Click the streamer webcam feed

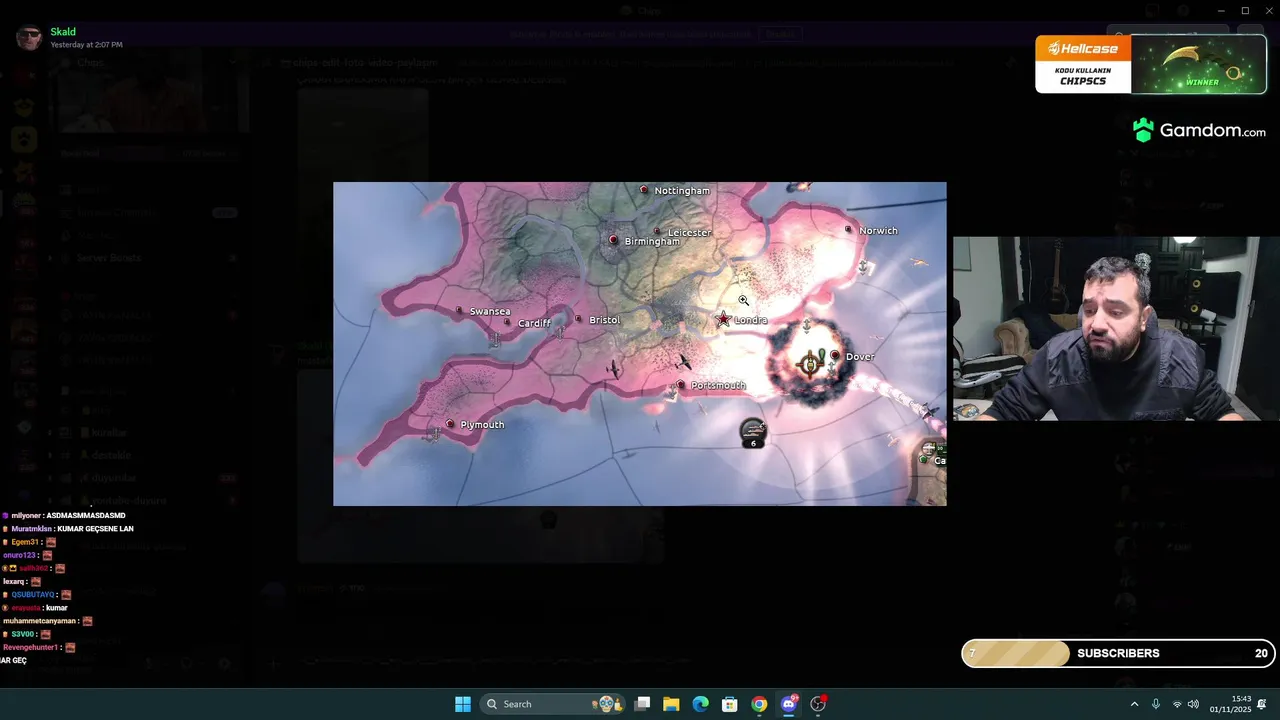pos(1116,329)
